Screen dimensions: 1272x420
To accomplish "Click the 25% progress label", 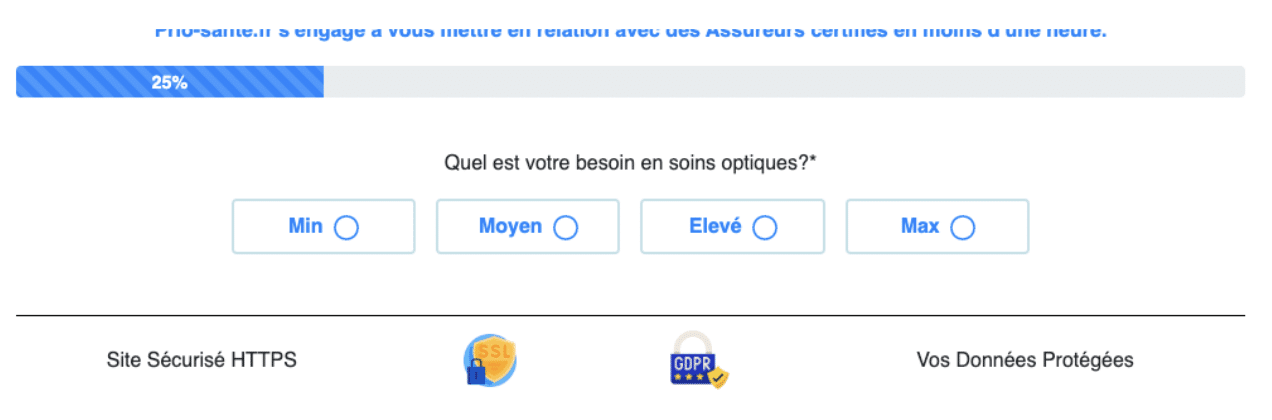I will pos(170,83).
